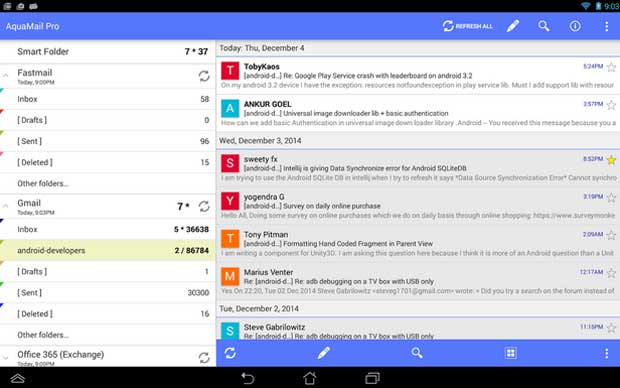Open Fastmail Sent folder showing 96
620x388 pixels.
tap(108, 141)
